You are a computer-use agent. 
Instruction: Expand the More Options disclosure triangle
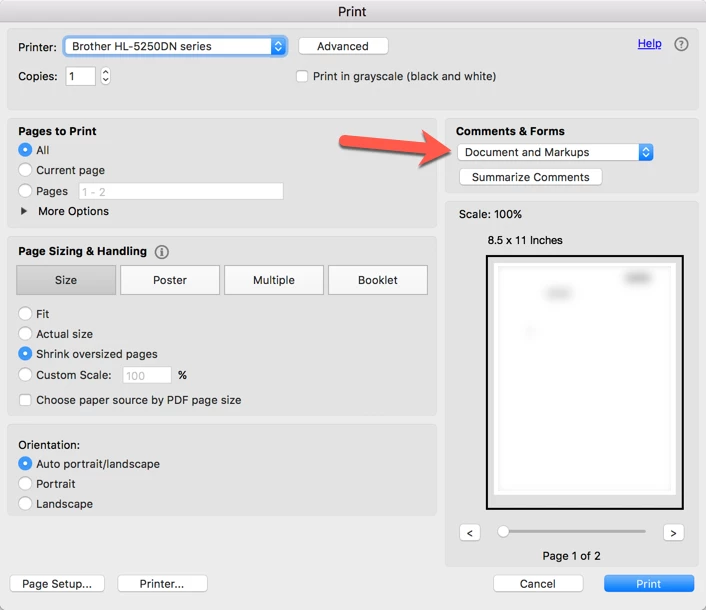(24, 211)
